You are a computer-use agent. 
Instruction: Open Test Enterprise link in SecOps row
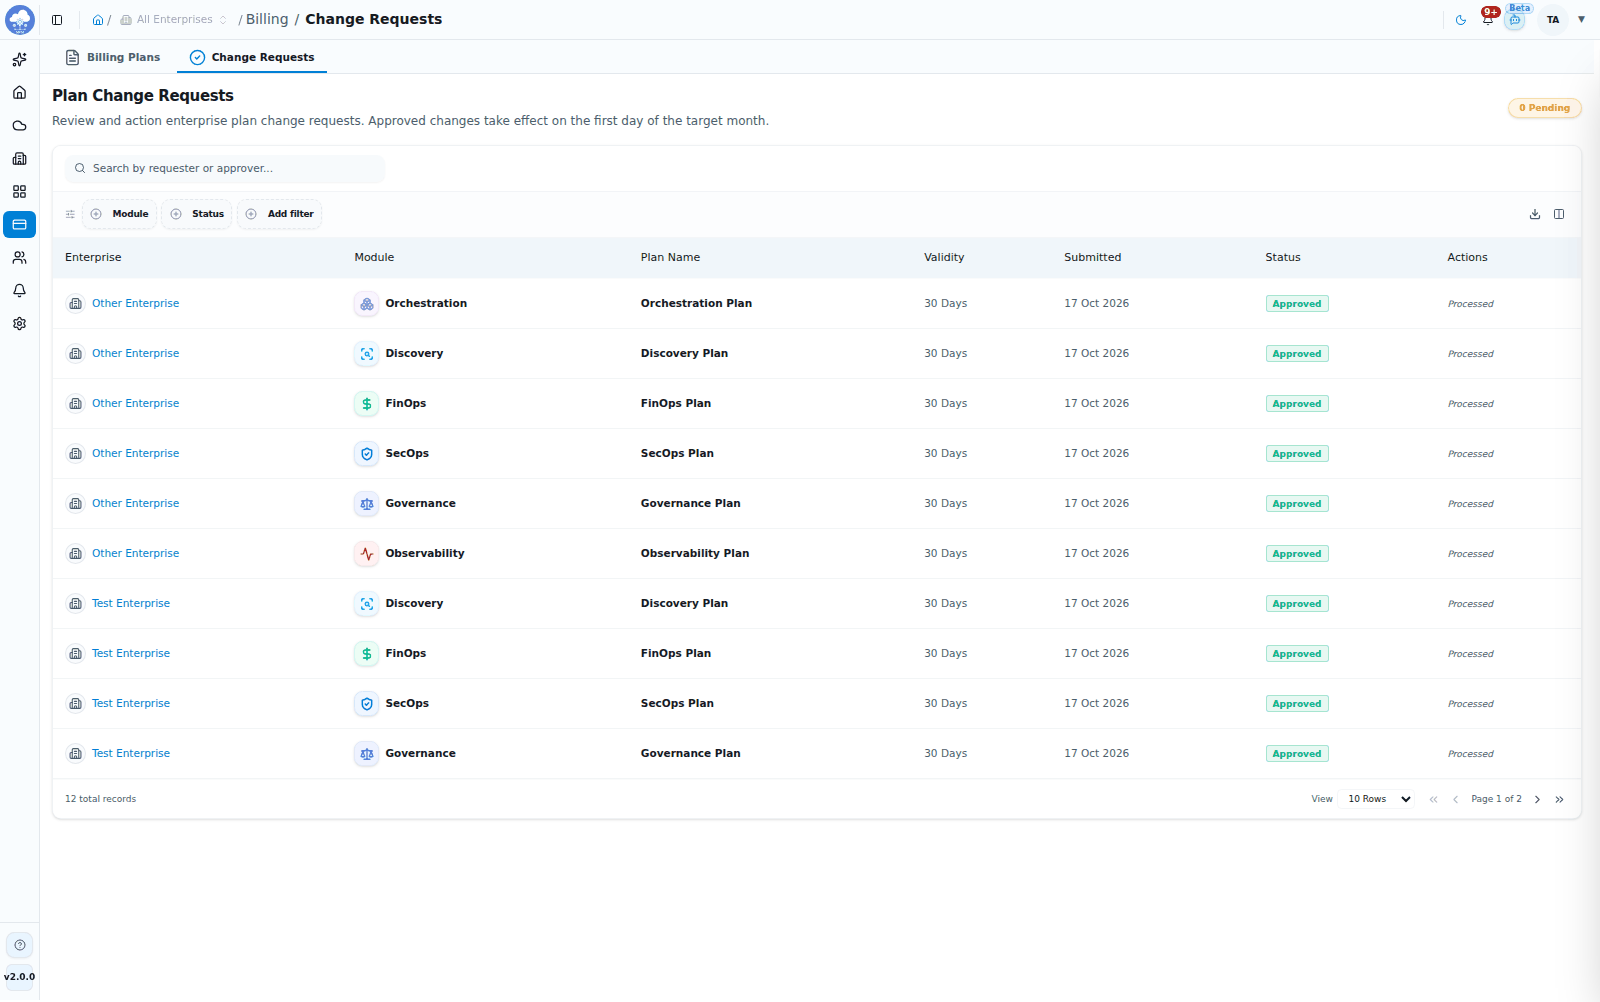click(x=131, y=704)
